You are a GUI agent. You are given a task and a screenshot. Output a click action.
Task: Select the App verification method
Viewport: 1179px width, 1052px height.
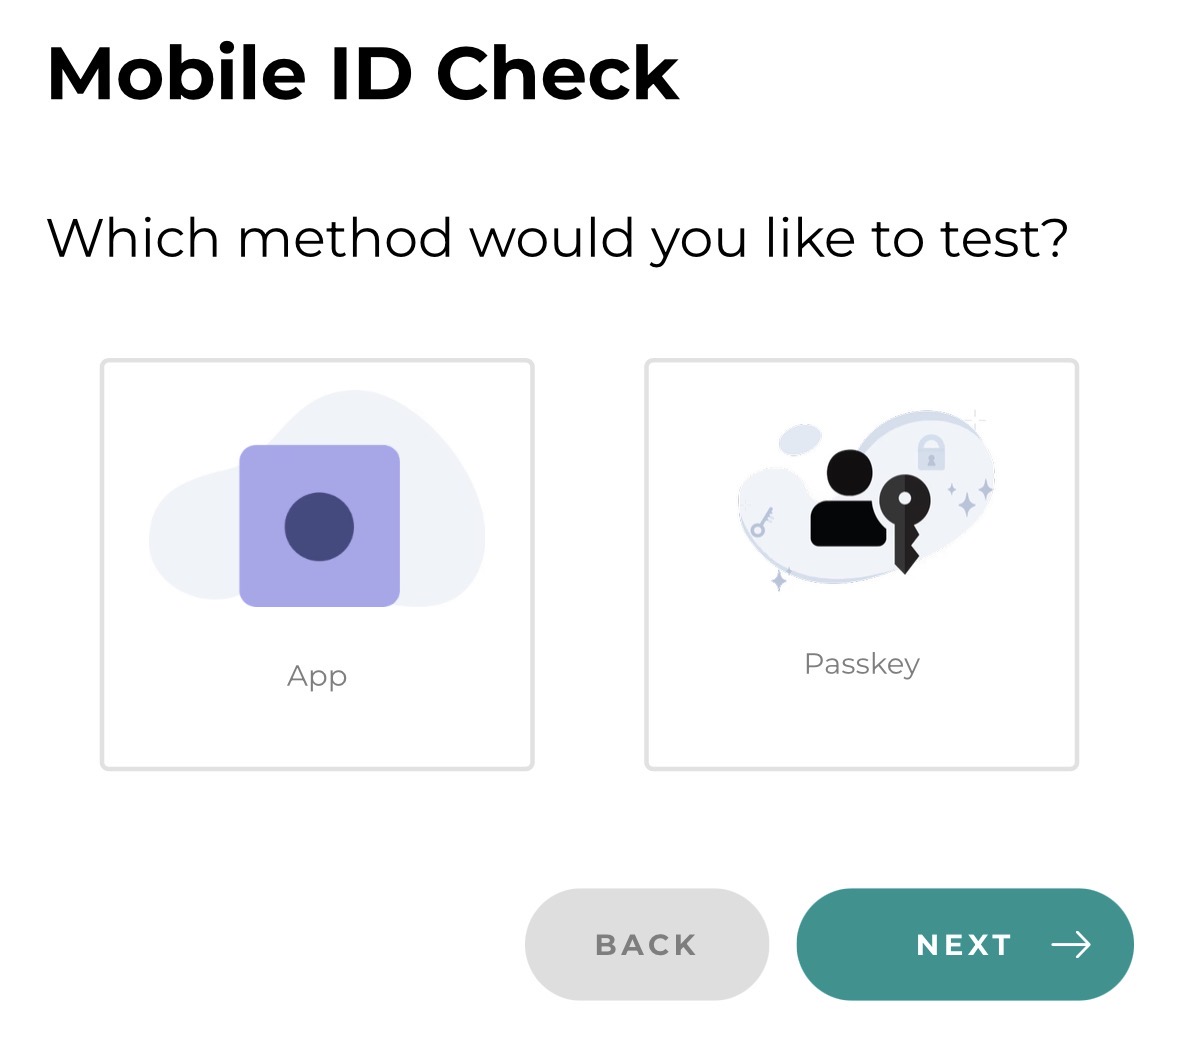click(x=318, y=565)
